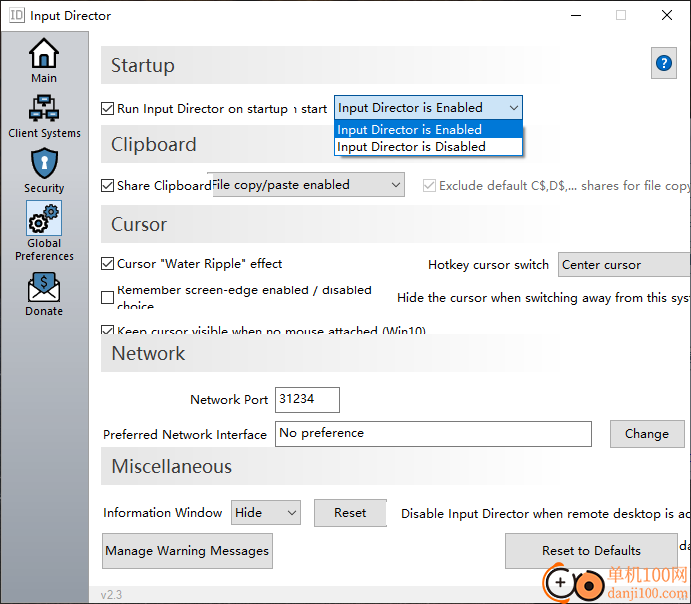
Task: Toggle Keep cursor visible when no mouse checkbox
Action: coord(108,330)
